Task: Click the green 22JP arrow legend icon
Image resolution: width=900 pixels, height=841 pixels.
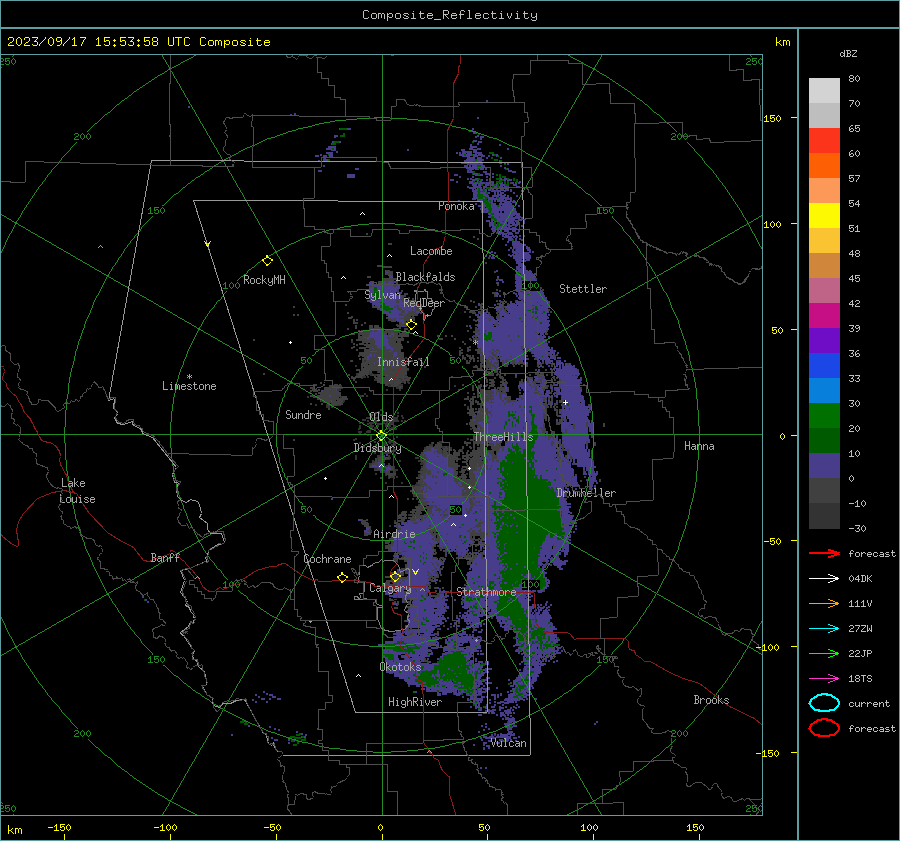Action: pyautogui.click(x=824, y=653)
